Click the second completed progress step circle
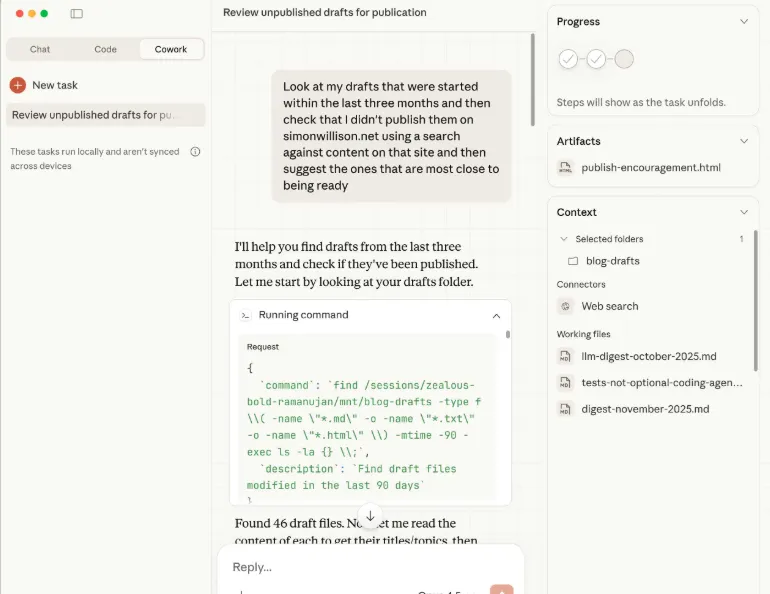Screen dimensions: 770x594 (x=596, y=60)
